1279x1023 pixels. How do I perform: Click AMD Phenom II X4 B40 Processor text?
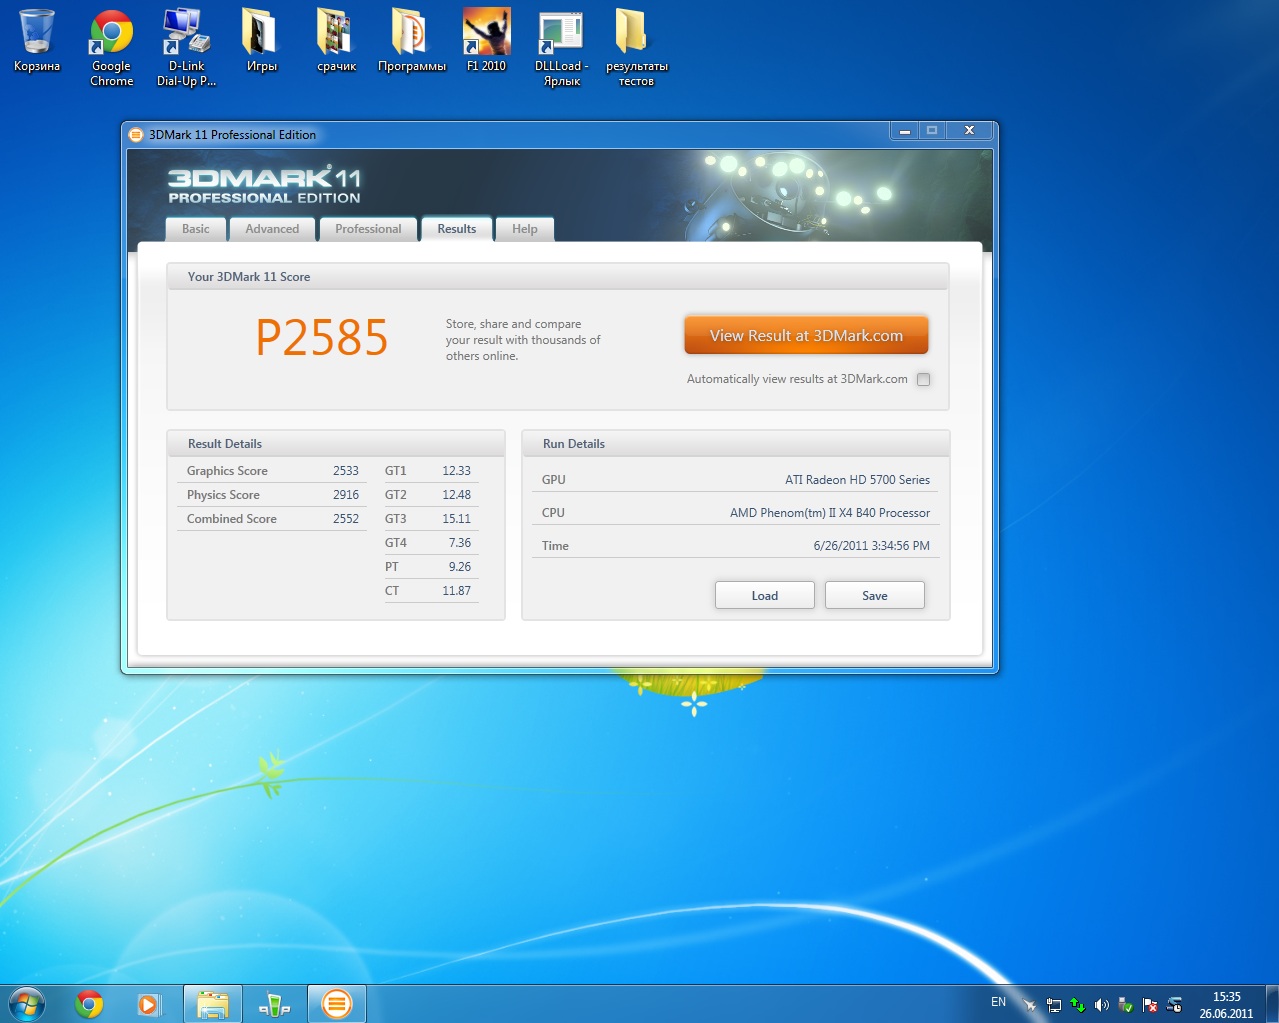(830, 513)
